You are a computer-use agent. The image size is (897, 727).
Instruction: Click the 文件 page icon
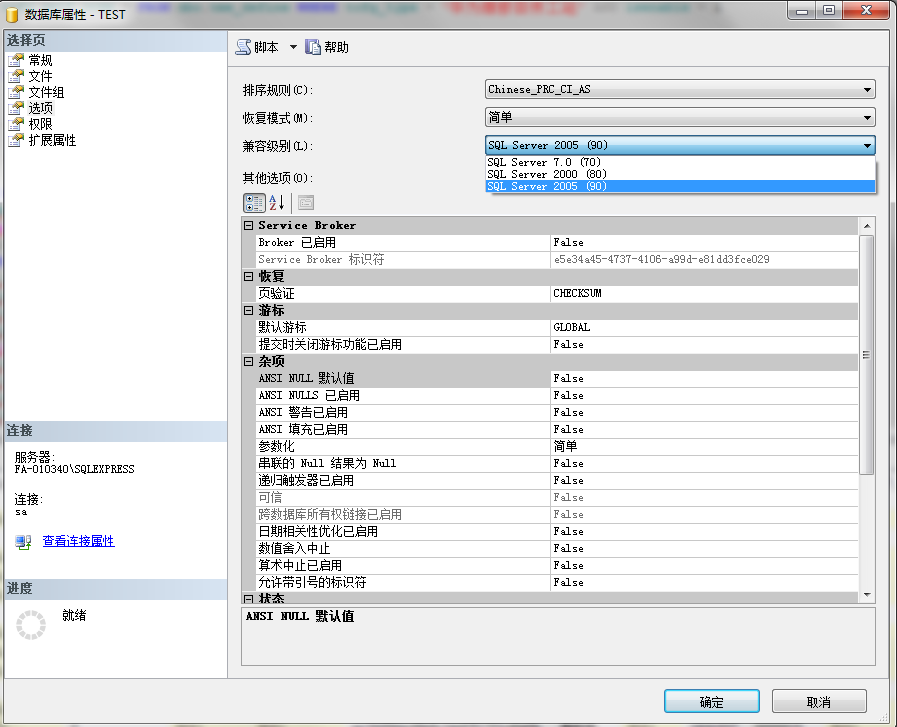16,76
